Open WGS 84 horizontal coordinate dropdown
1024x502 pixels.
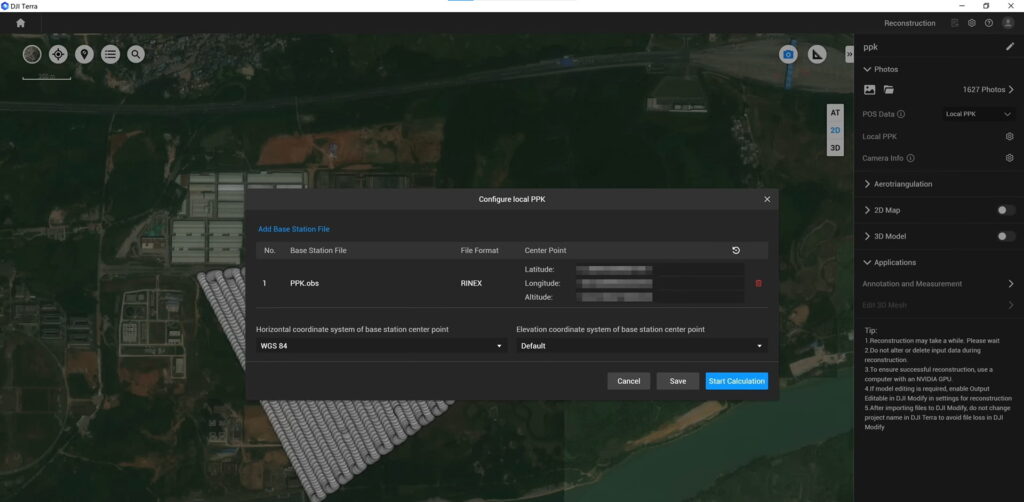[381, 346]
